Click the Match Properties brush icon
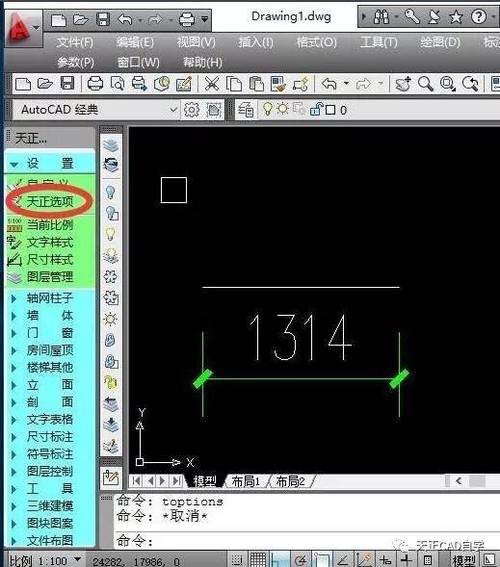500x567 pixels. 278,84
